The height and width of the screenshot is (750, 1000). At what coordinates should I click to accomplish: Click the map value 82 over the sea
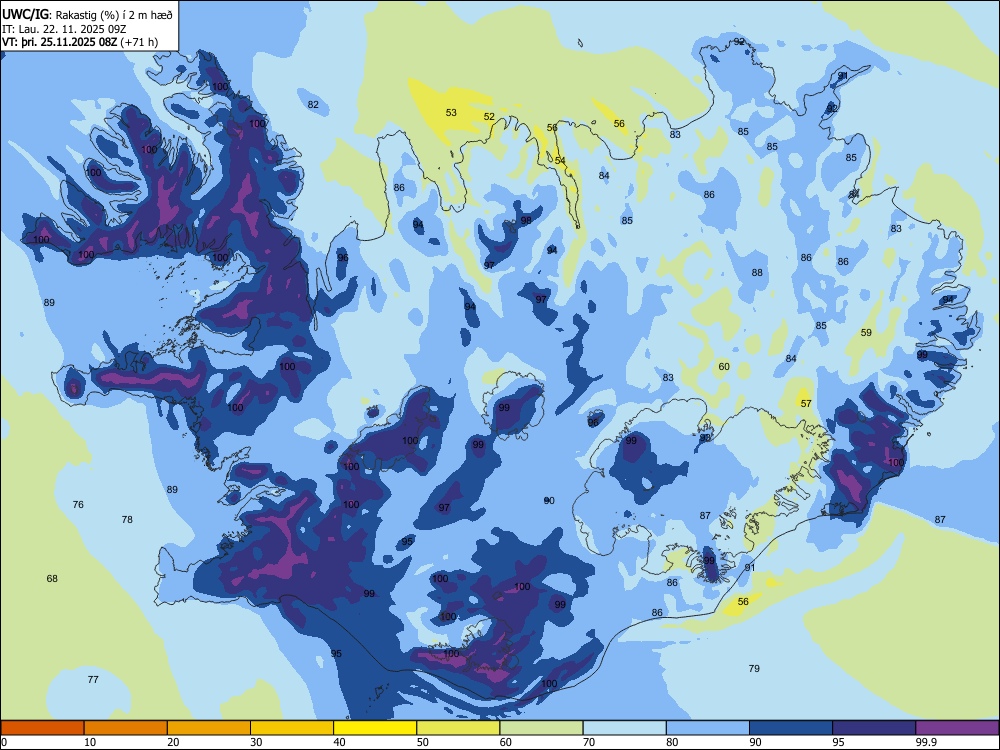(x=313, y=105)
